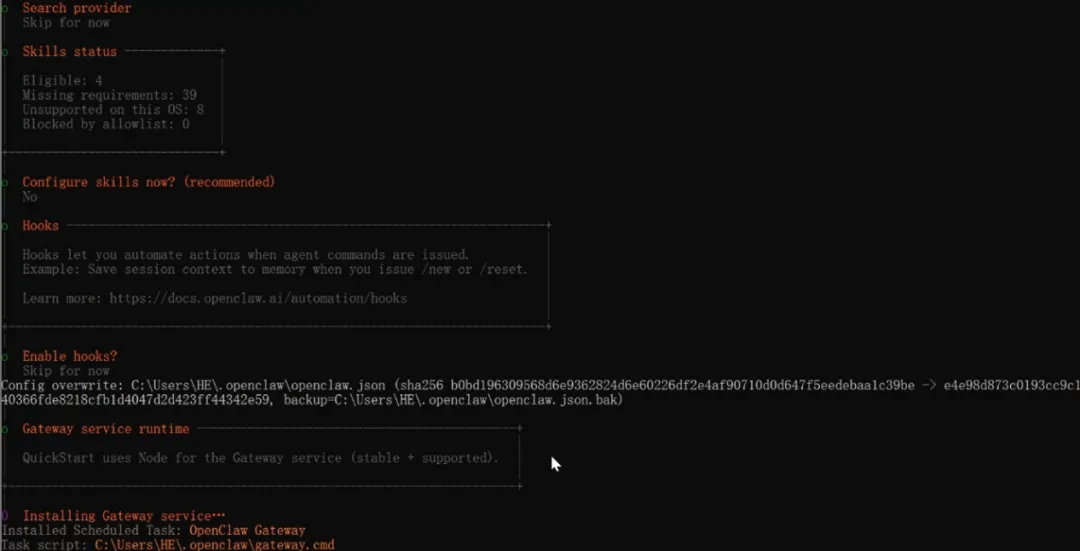Click 'Missing requirements: 39' line
This screenshot has width=1080, height=551.
(x=110, y=95)
